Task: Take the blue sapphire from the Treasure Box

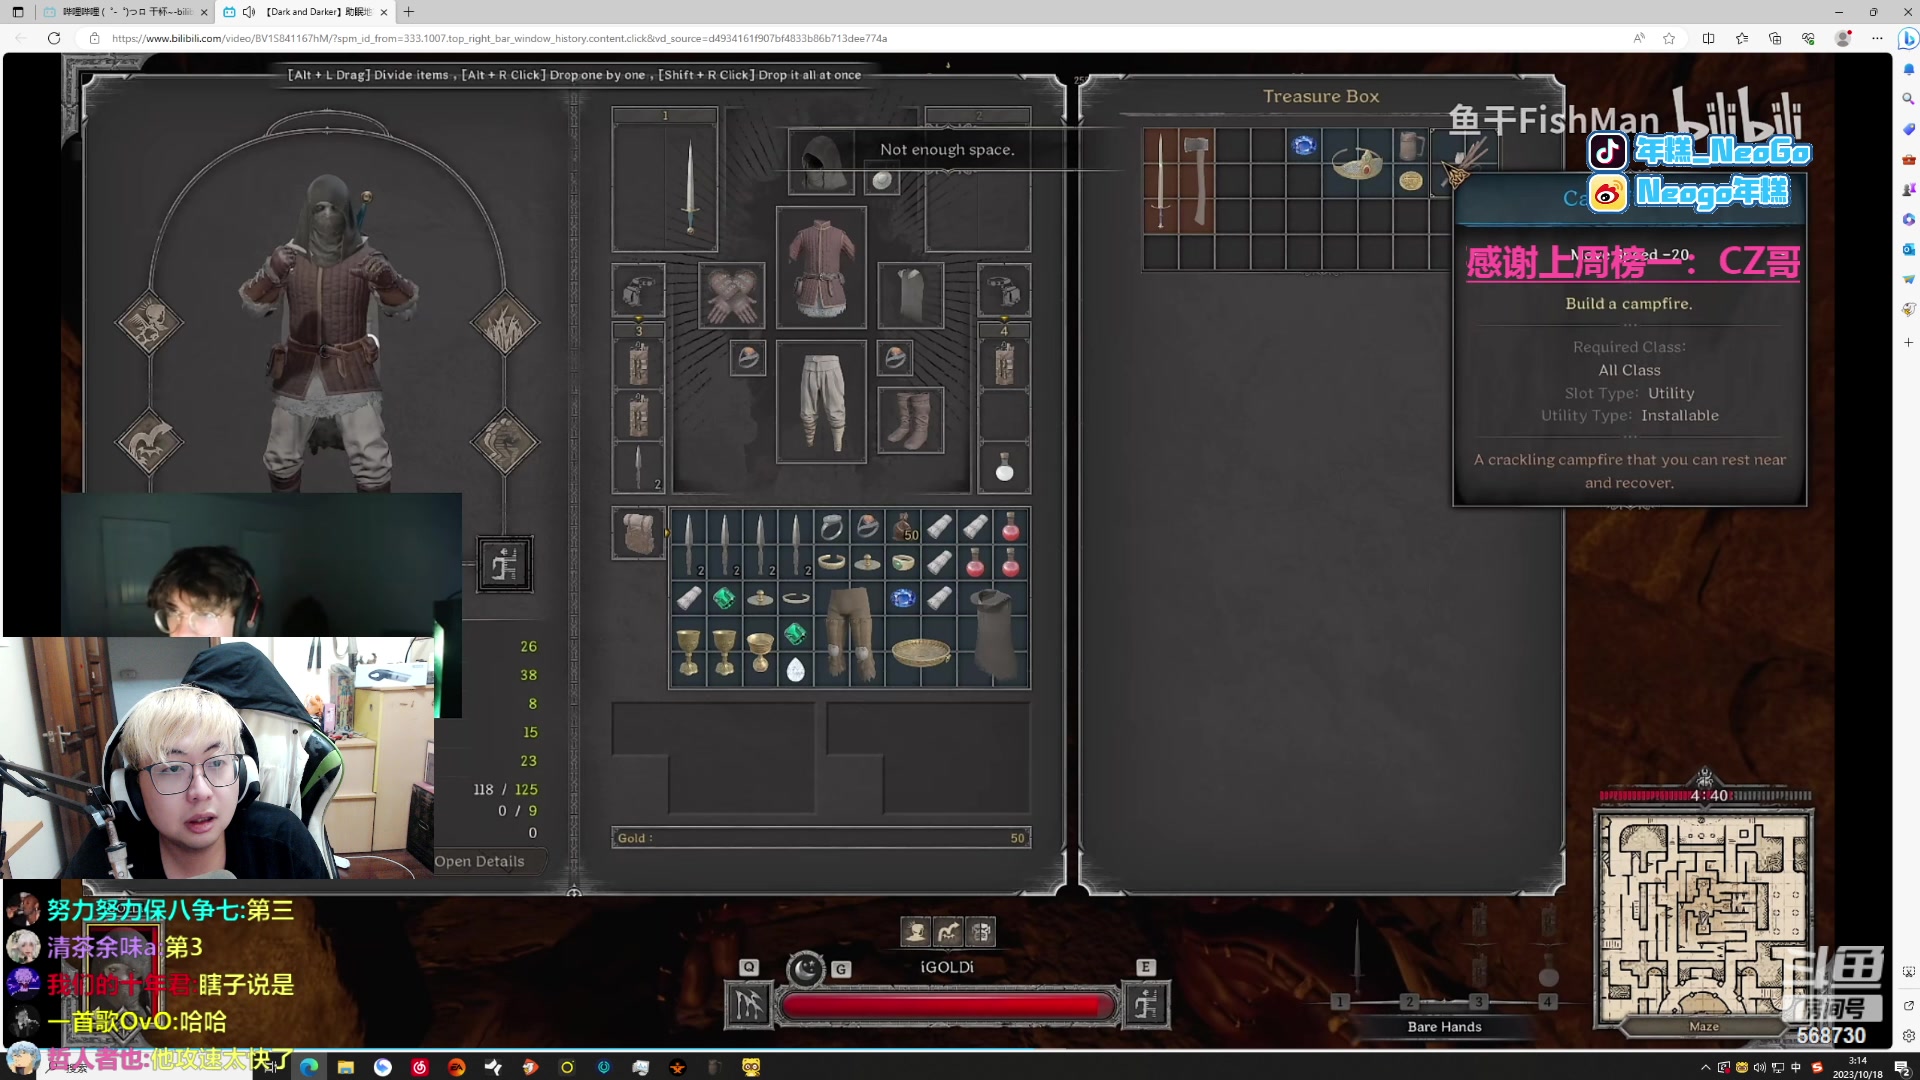Action: (x=1304, y=146)
